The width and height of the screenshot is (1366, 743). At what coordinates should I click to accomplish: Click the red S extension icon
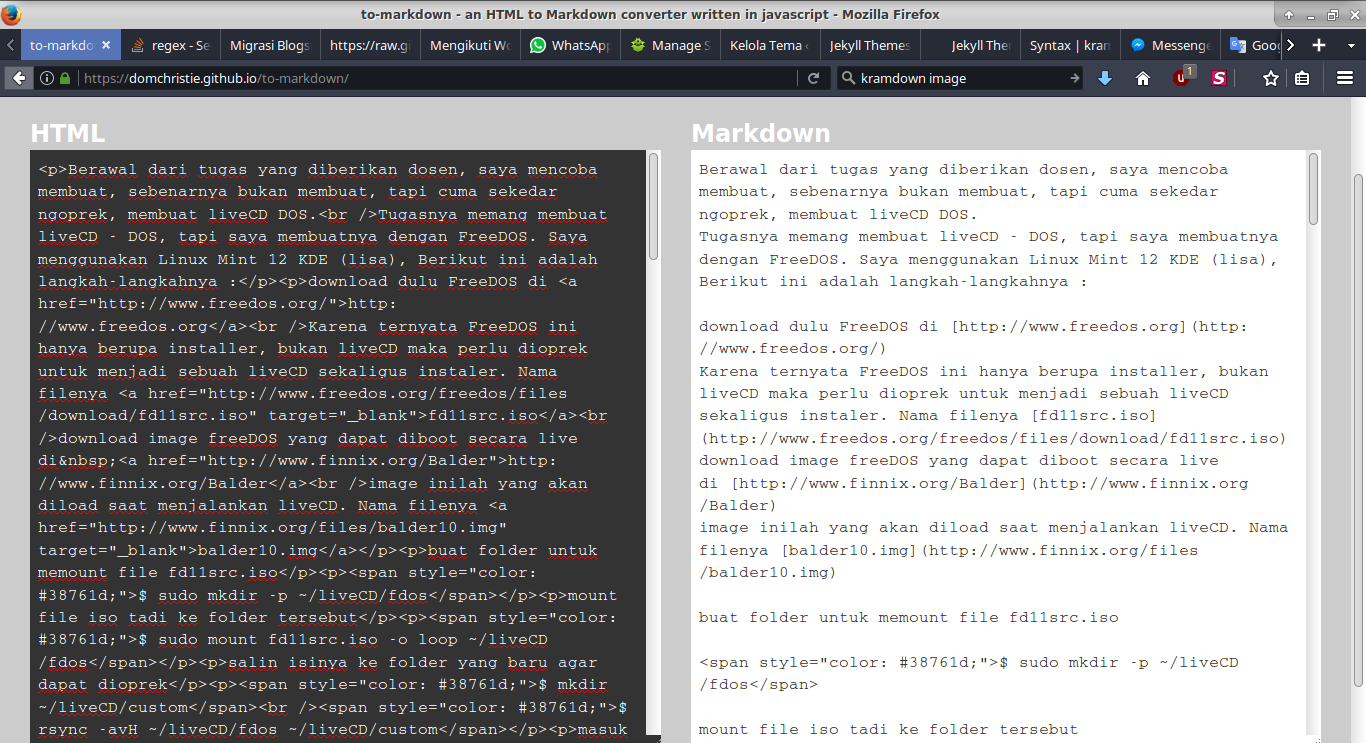click(1219, 78)
